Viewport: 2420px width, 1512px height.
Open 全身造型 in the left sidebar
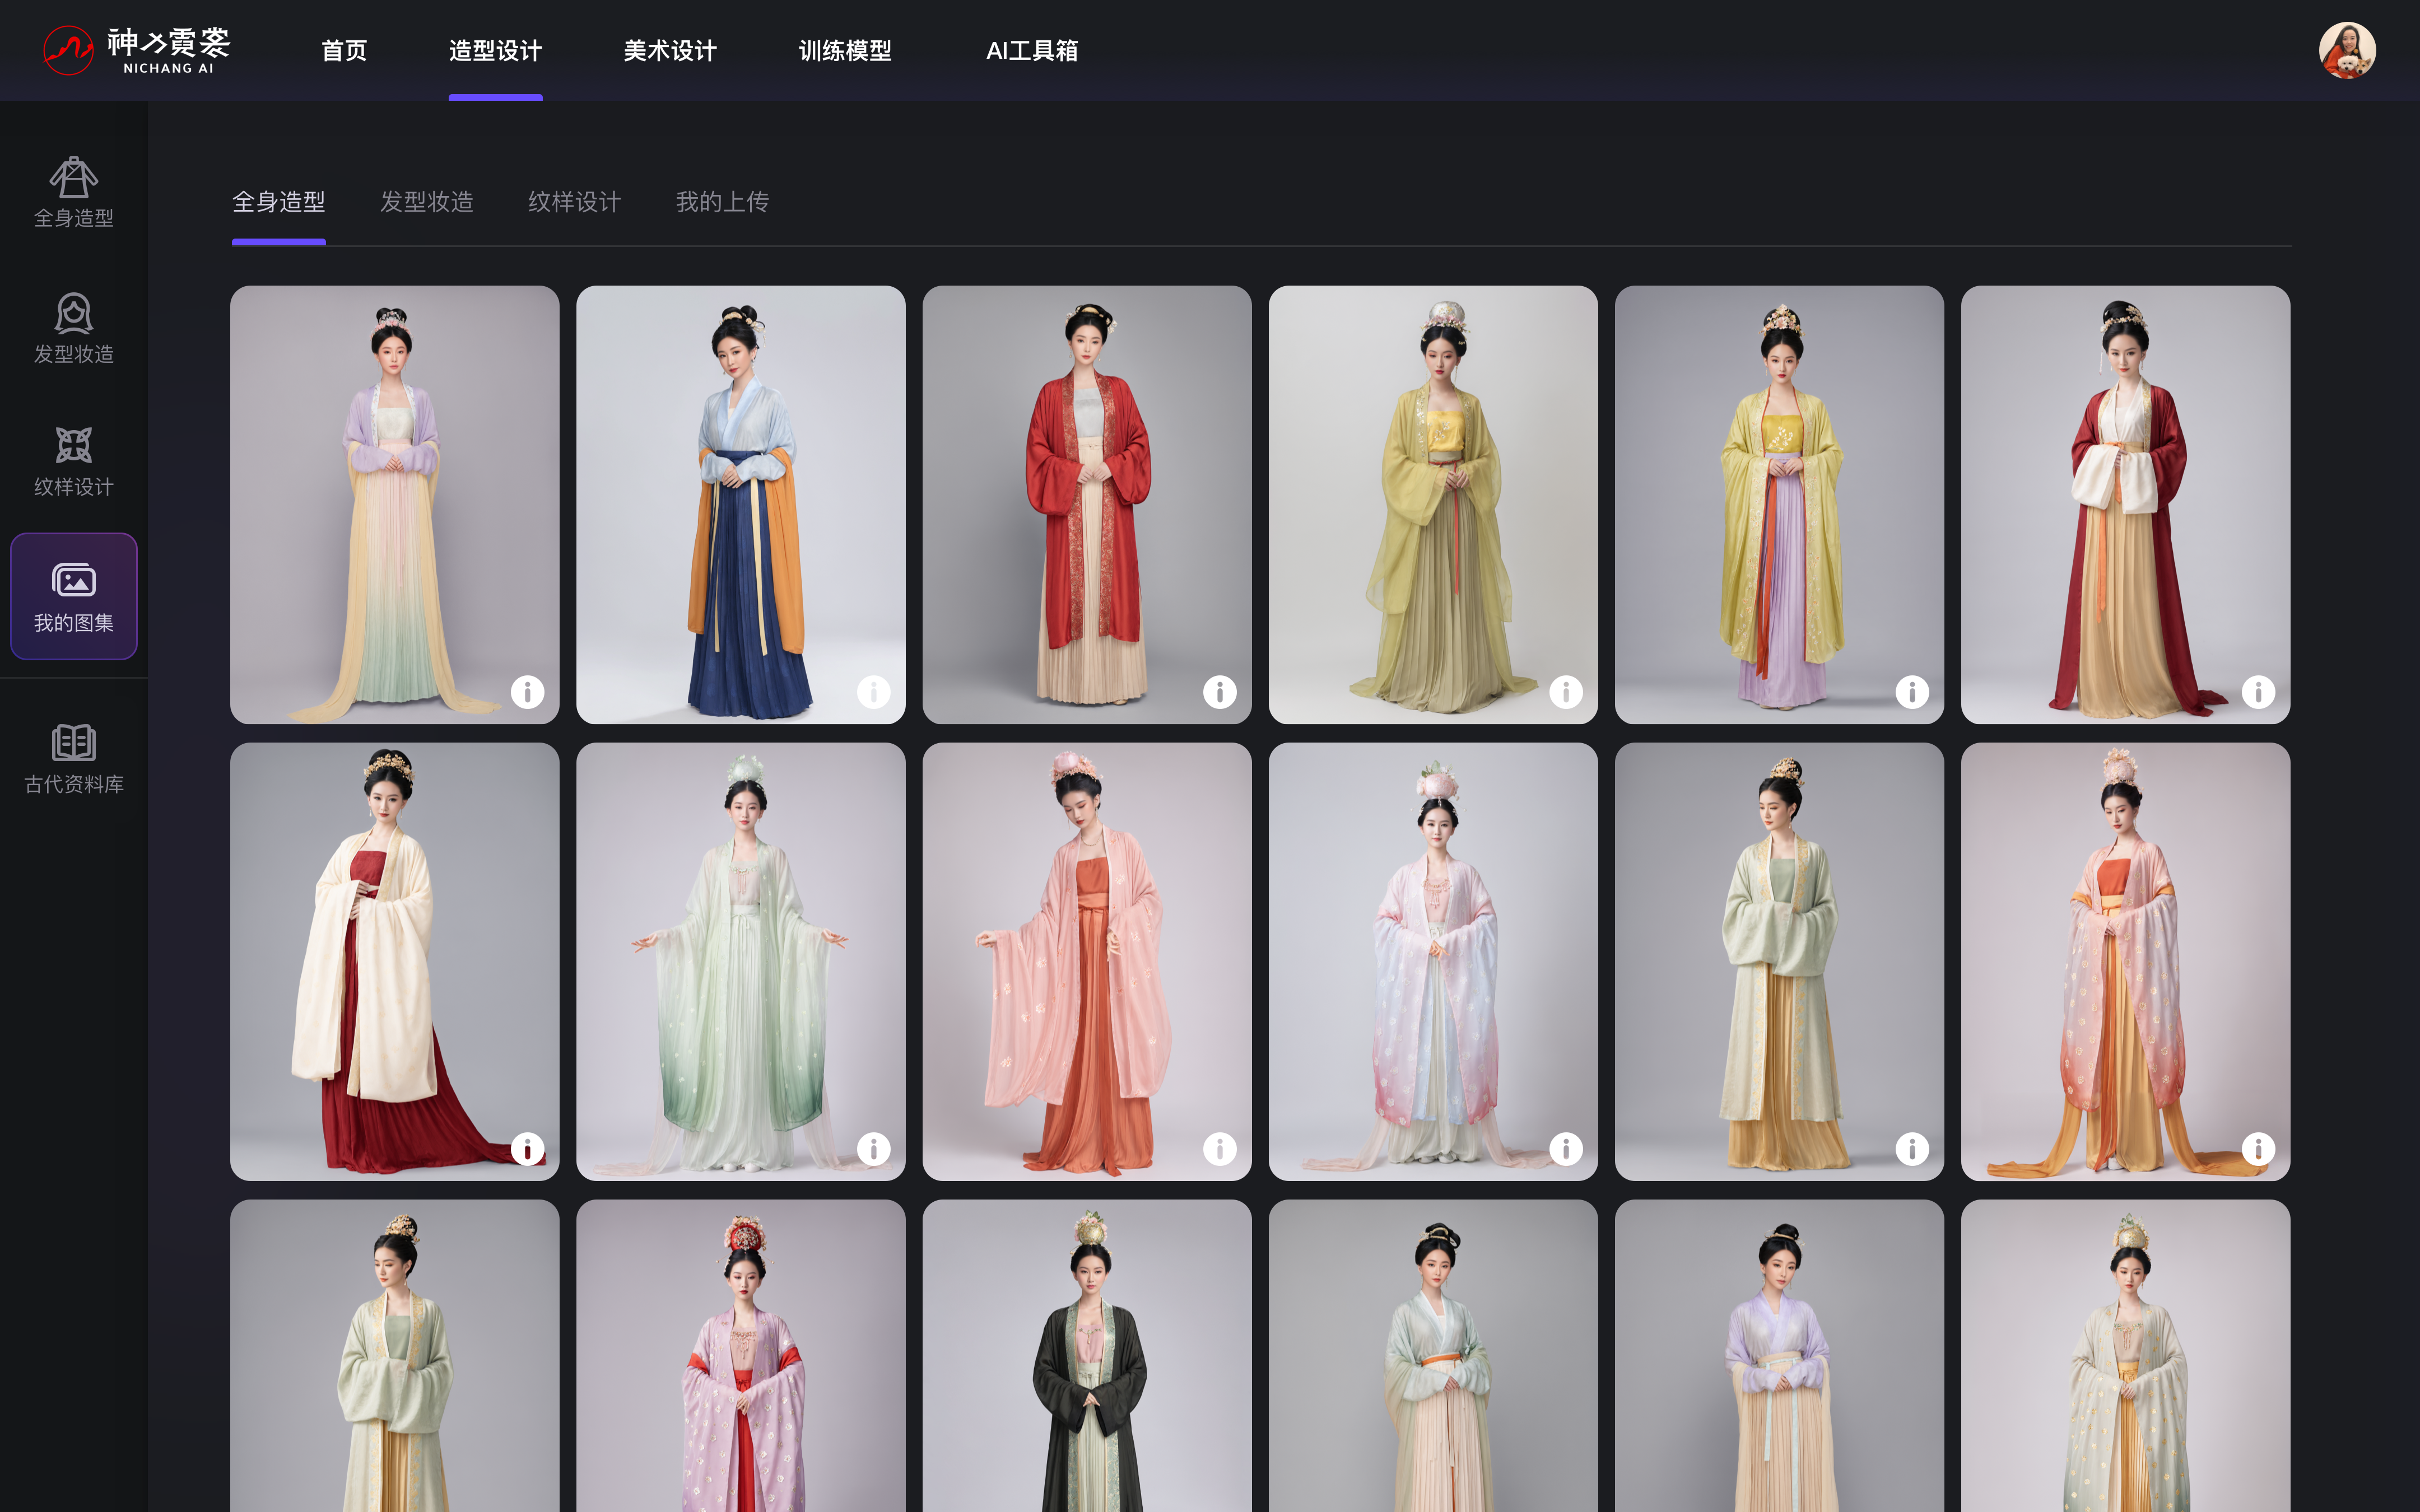pos(73,192)
